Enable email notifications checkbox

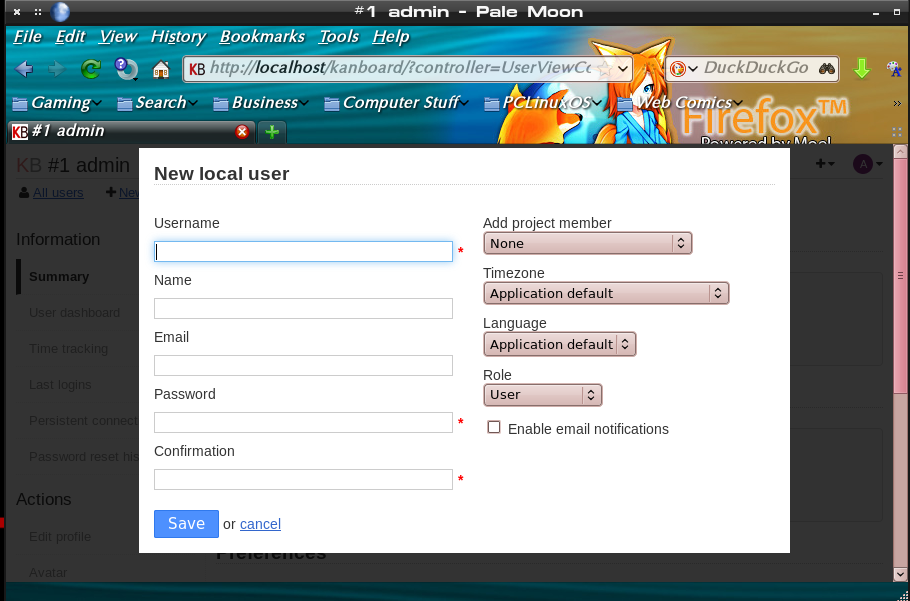pos(494,428)
